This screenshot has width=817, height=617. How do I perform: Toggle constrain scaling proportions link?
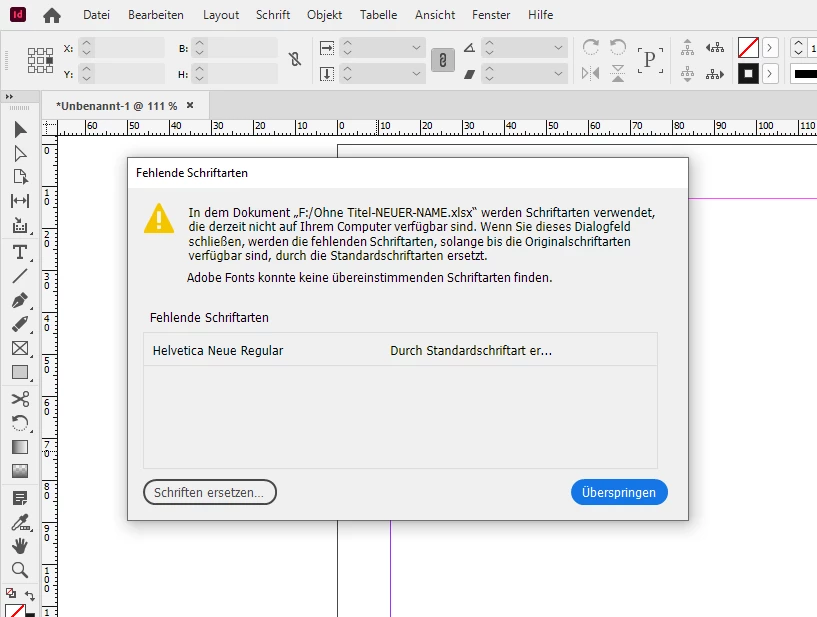(x=443, y=60)
